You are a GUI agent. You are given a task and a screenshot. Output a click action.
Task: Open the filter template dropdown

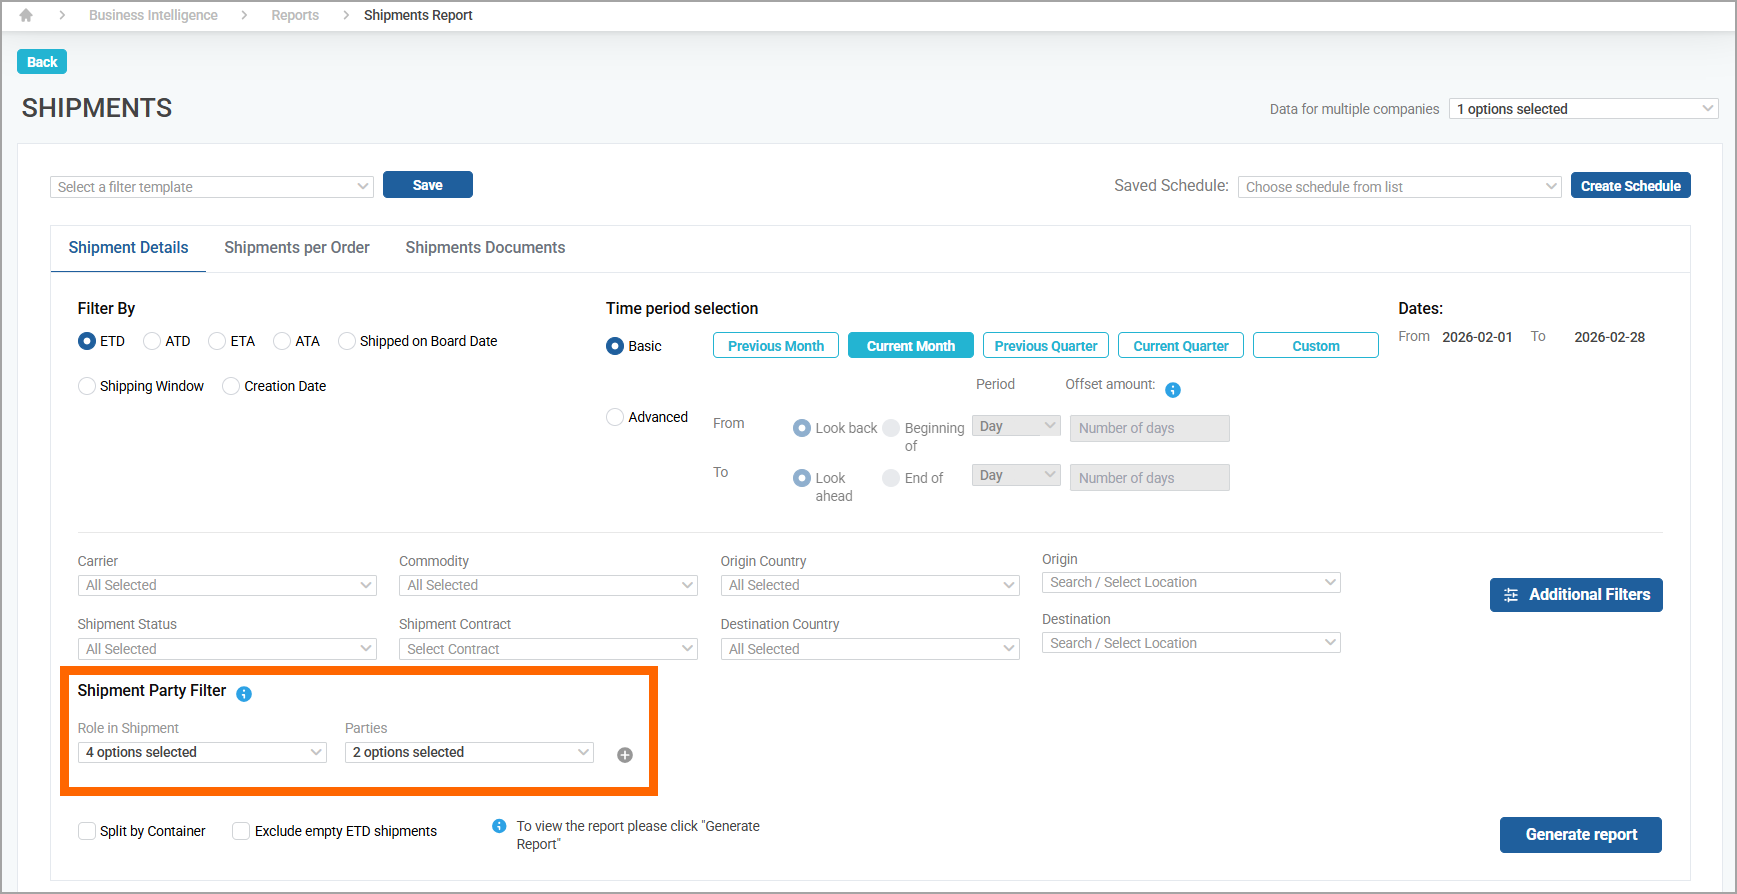(x=212, y=187)
